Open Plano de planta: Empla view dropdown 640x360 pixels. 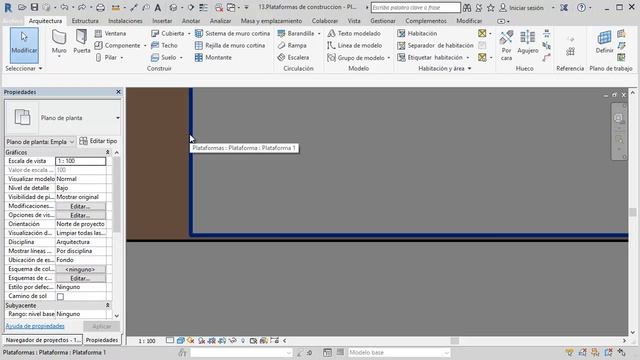(x=40, y=142)
